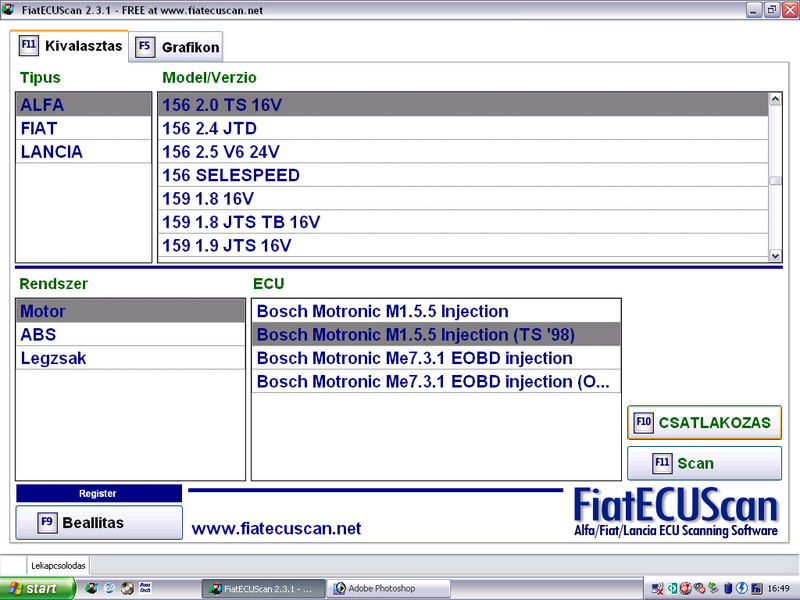The height and width of the screenshot is (600, 800).
Task: Select Bosch Motronic Me7.3.1 EOBD injection (O... entry
Action: pos(436,381)
